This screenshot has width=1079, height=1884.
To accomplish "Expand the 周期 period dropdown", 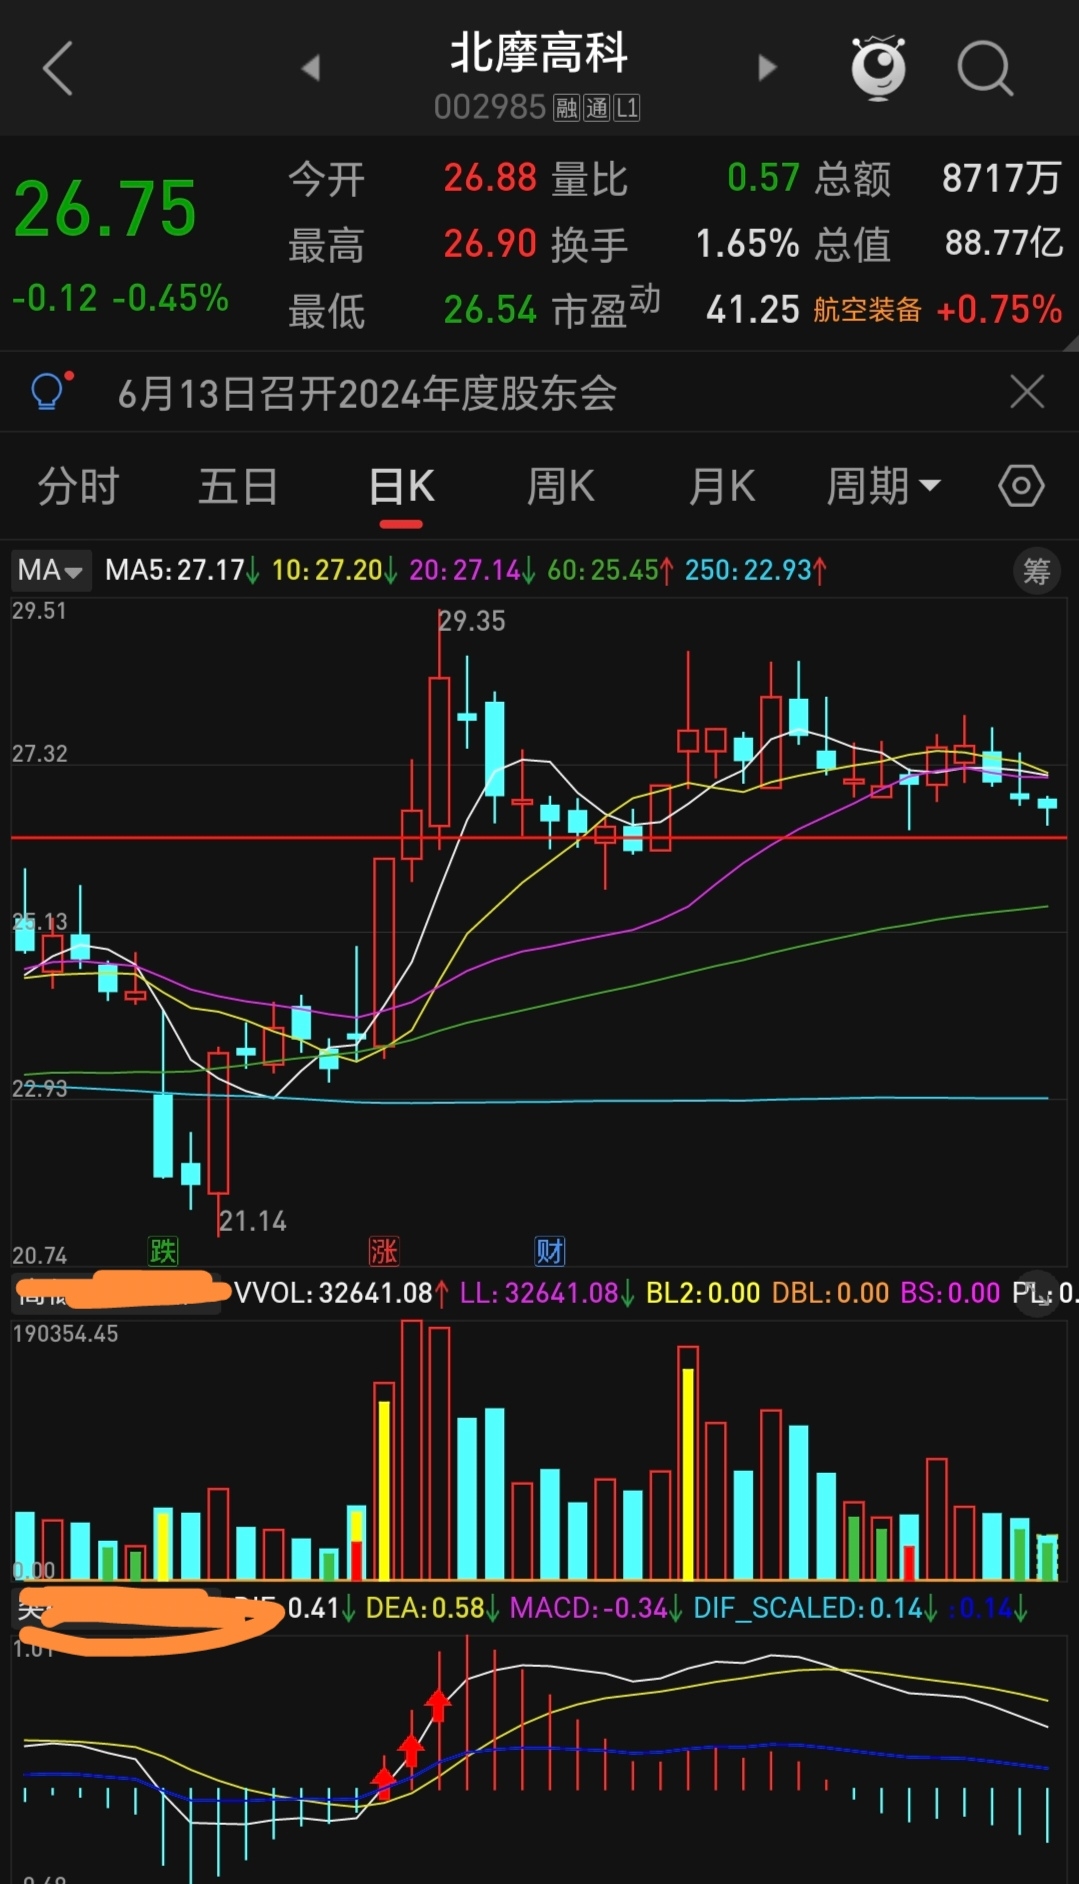I will (884, 487).
